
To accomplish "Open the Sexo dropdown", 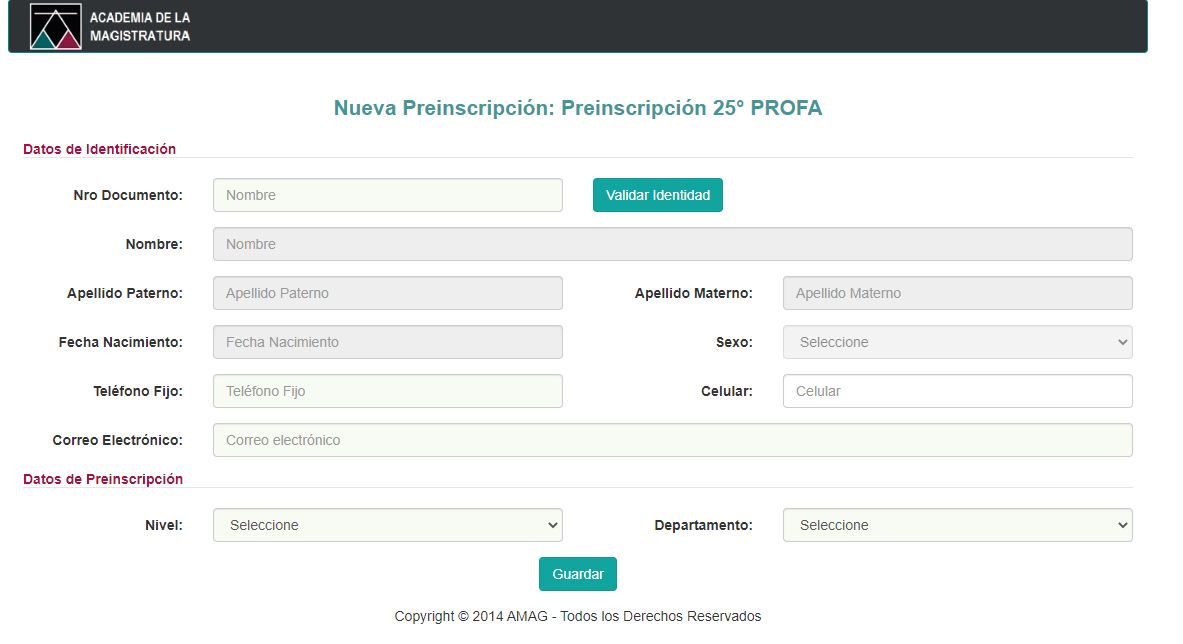I will tap(957, 342).
